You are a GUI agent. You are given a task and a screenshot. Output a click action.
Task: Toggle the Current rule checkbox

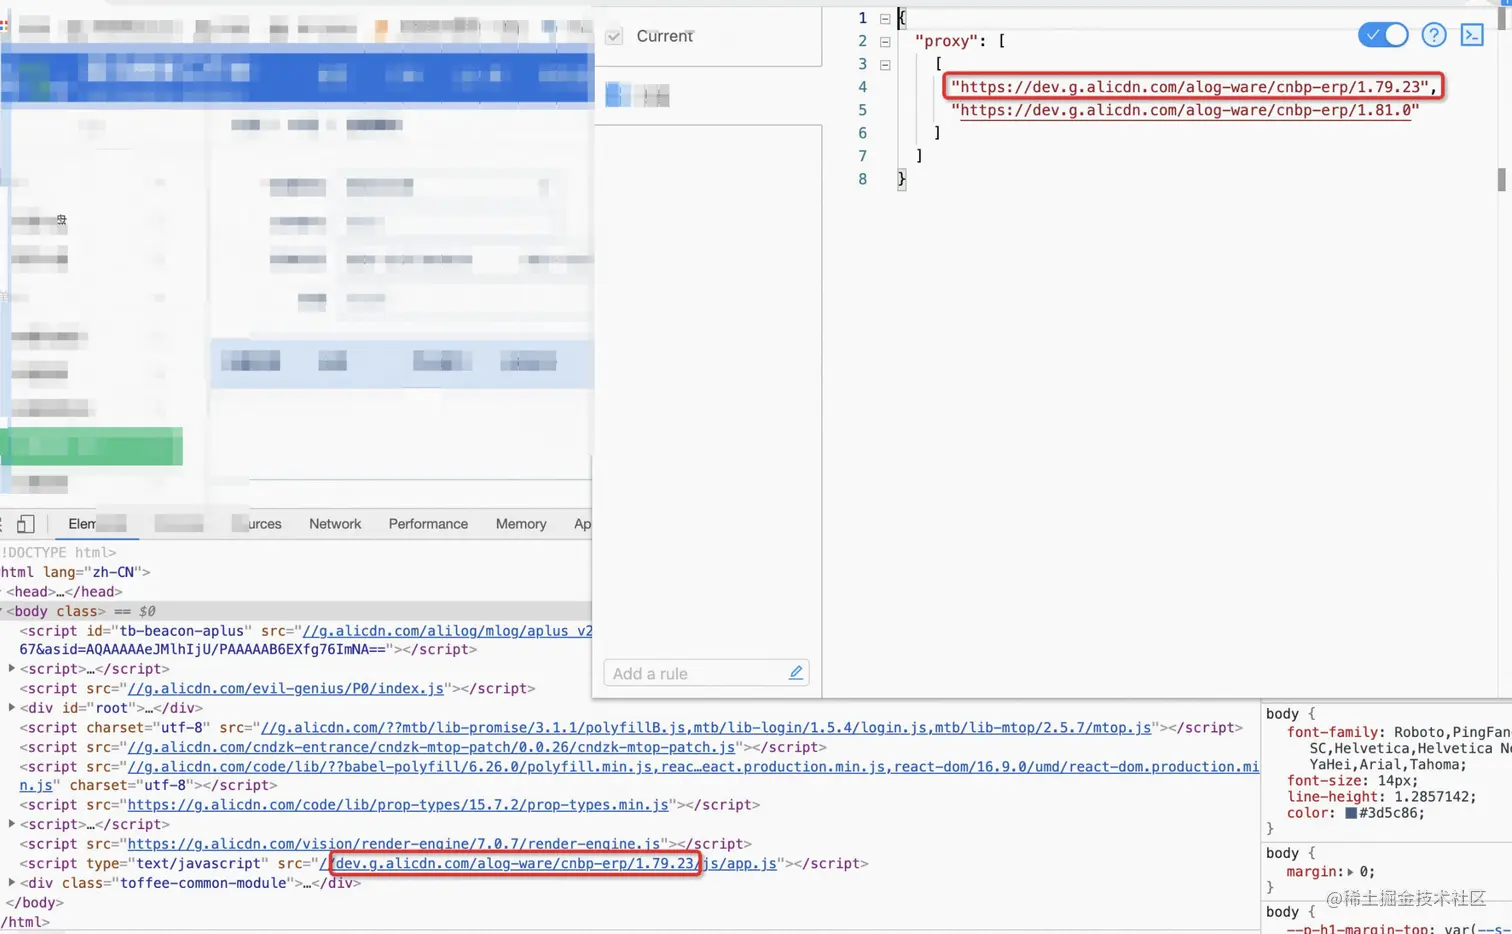[x=614, y=36]
